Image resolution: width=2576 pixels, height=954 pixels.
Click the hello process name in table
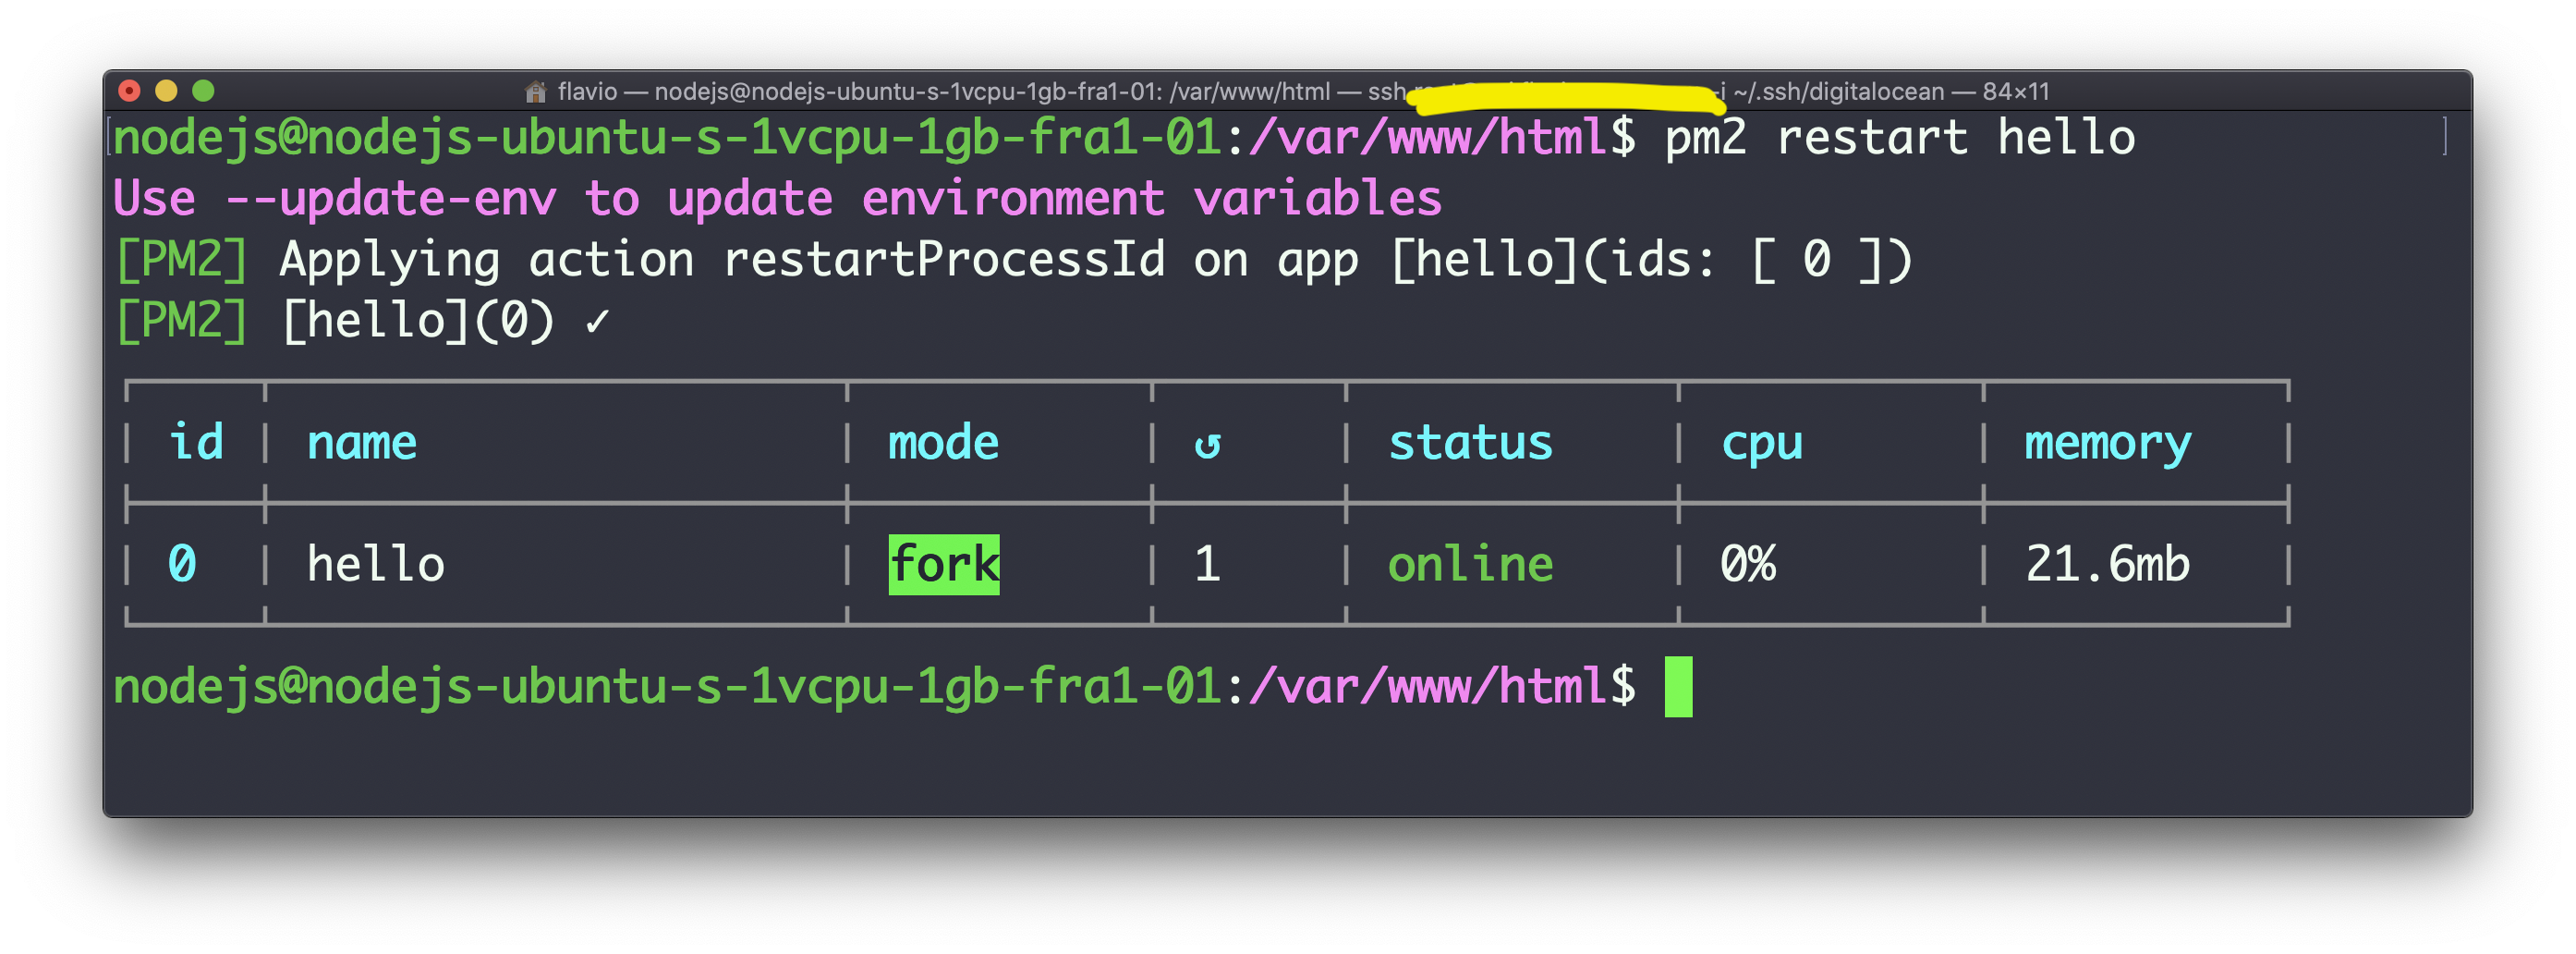click(x=375, y=565)
